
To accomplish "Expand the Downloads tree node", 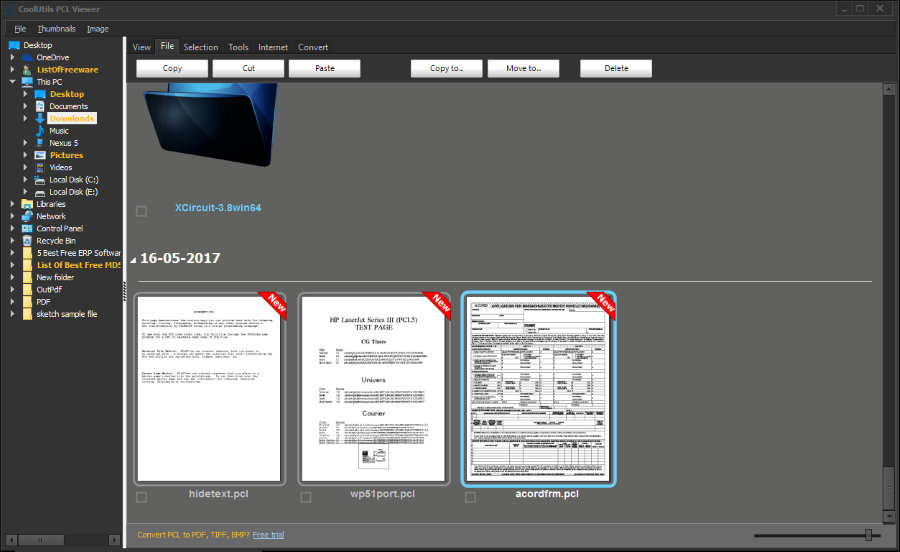I will [x=25, y=118].
